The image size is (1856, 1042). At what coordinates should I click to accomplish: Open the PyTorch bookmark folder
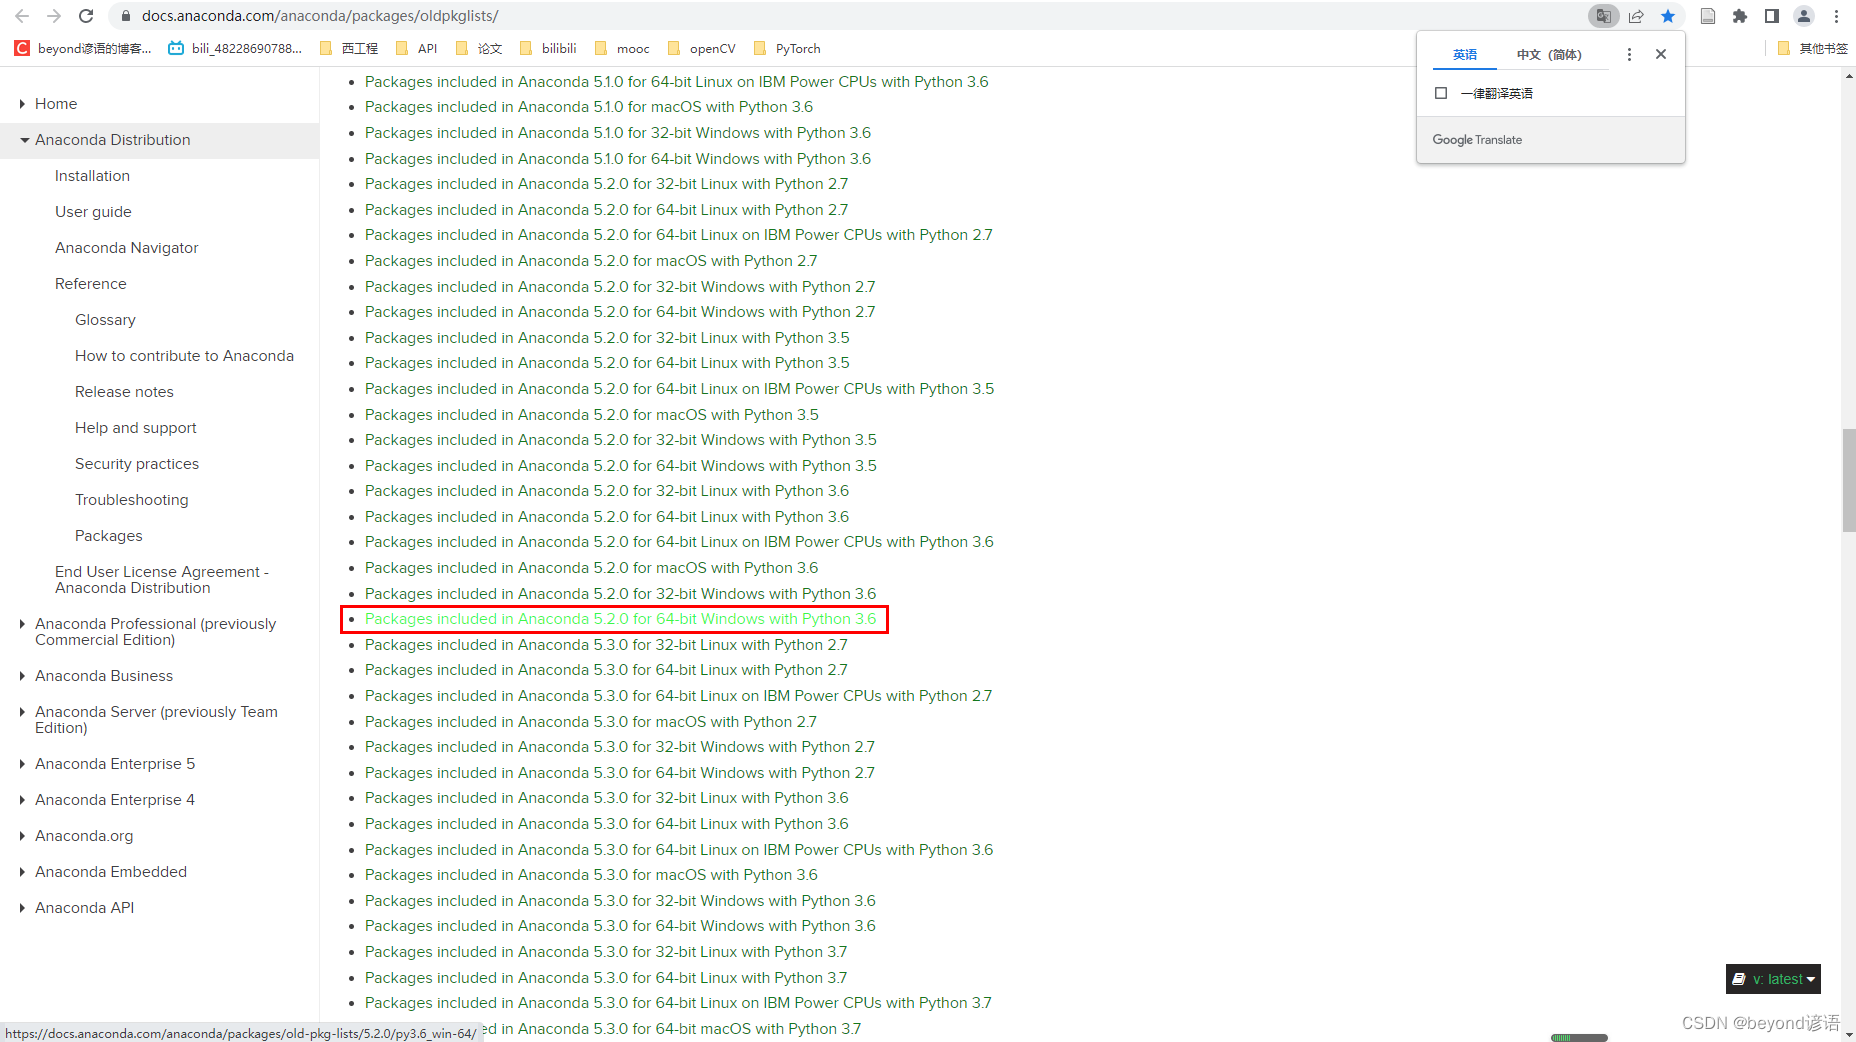(787, 48)
